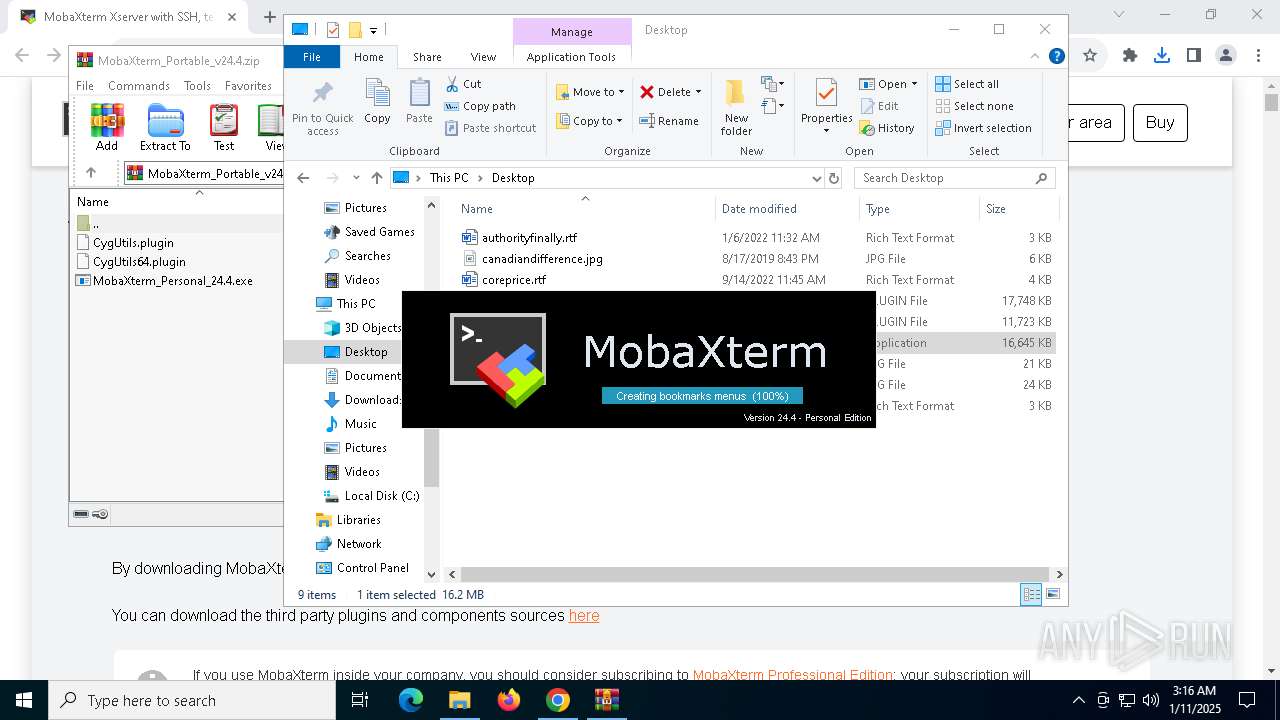Image resolution: width=1280 pixels, height=720 pixels.
Task: Click the 'here' sources link
Action: (x=584, y=616)
